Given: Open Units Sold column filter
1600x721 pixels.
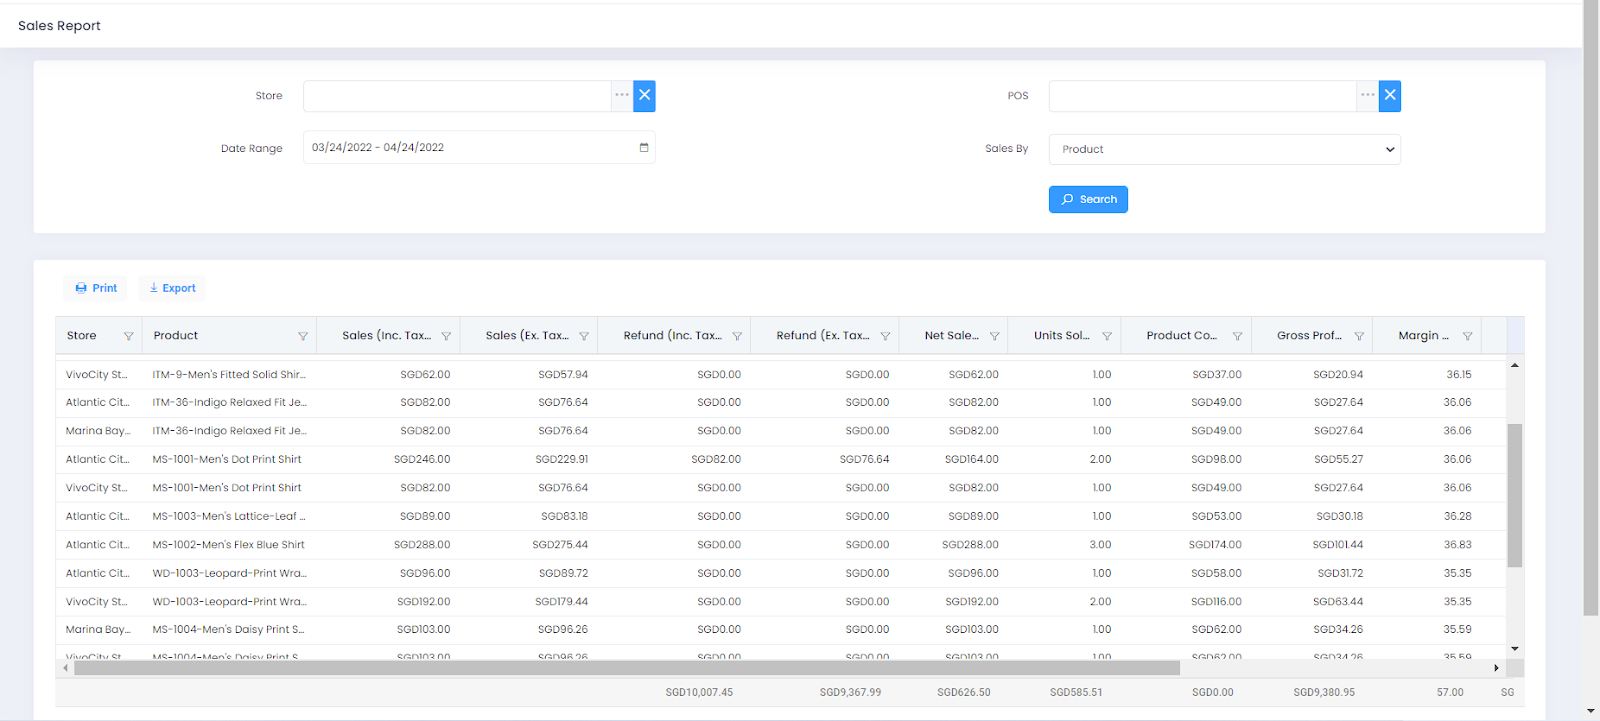Looking at the screenshot, I should [x=1107, y=336].
